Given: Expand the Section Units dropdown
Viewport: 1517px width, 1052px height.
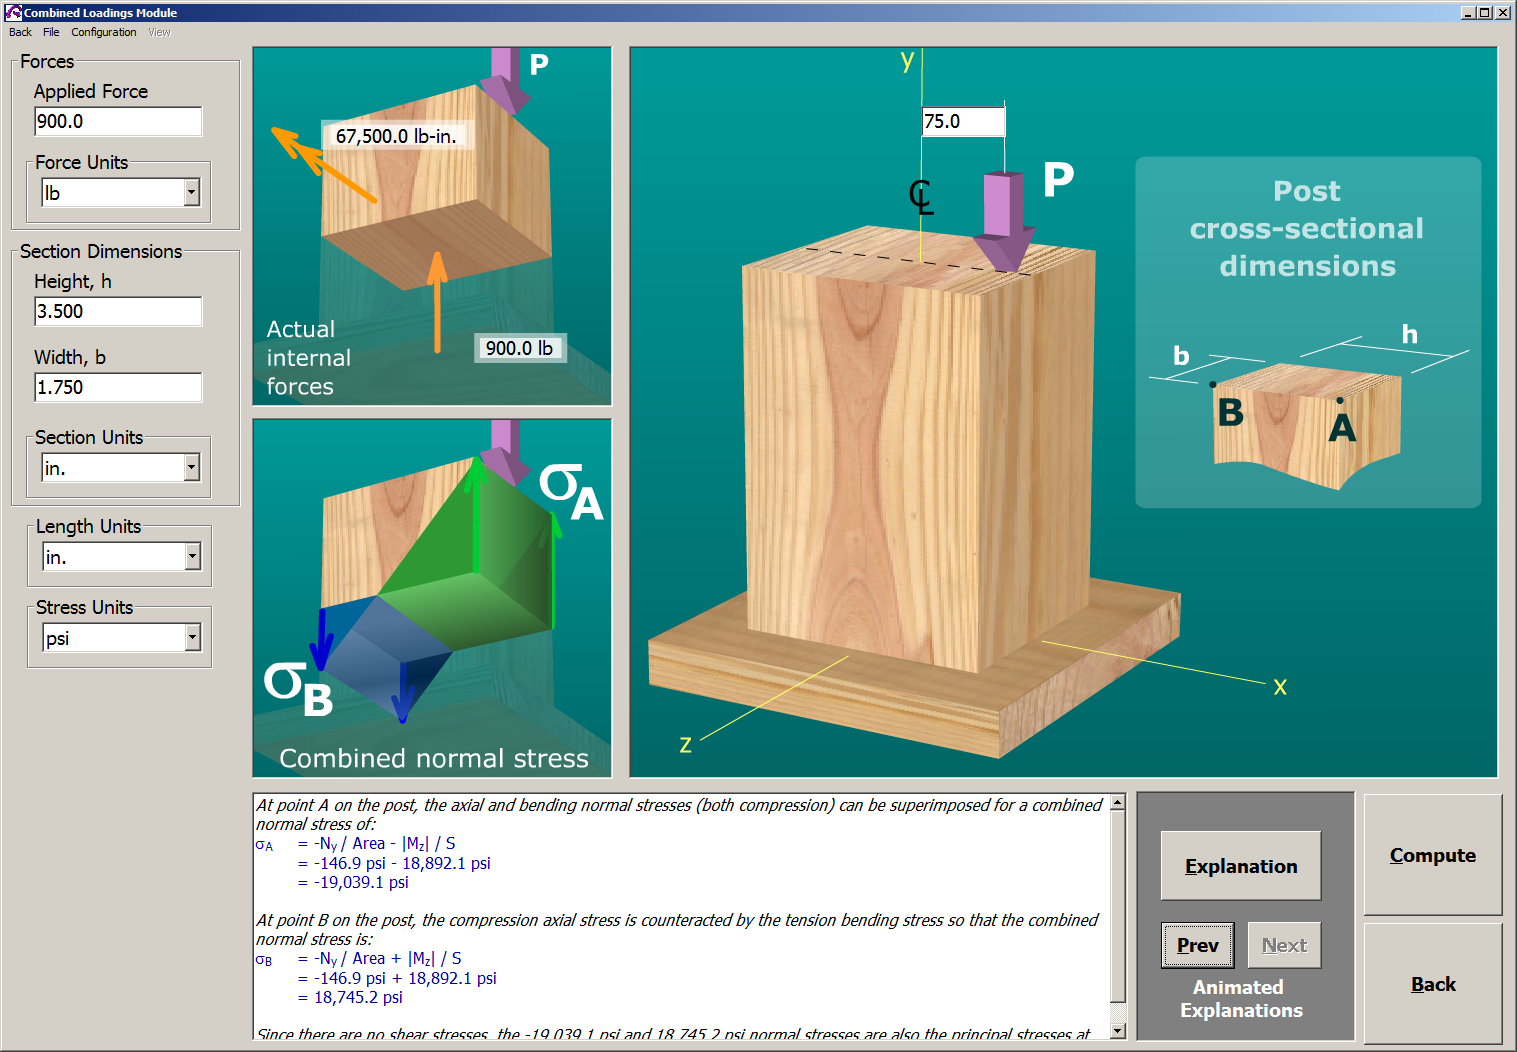Looking at the screenshot, I should [192, 468].
